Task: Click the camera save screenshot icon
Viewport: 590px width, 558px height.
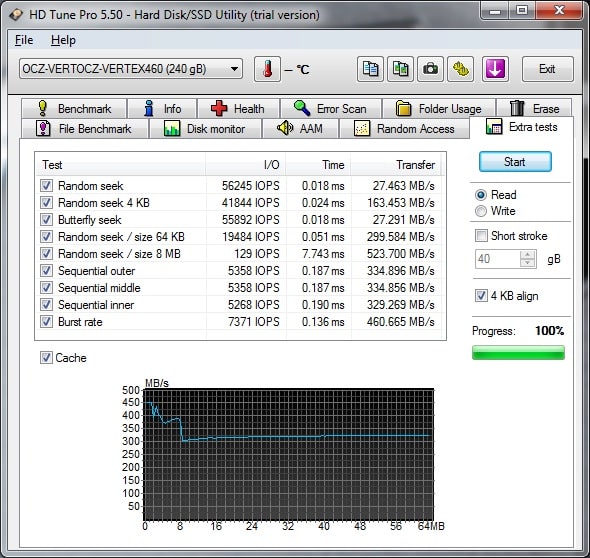Action: pyautogui.click(x=430, y=69)
